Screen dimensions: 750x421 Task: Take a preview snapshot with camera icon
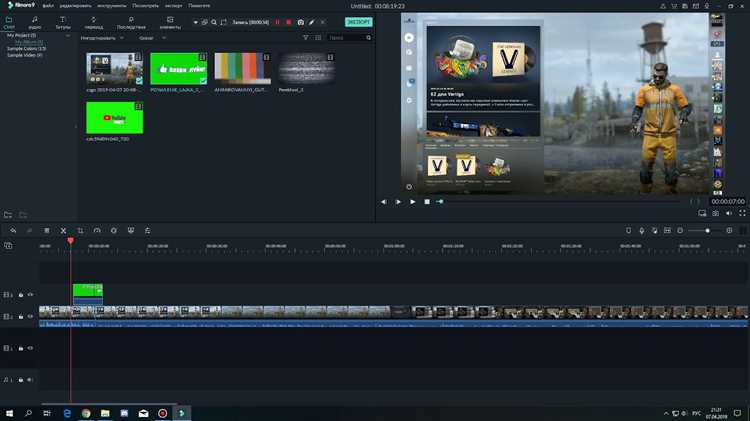pos(716,213)
